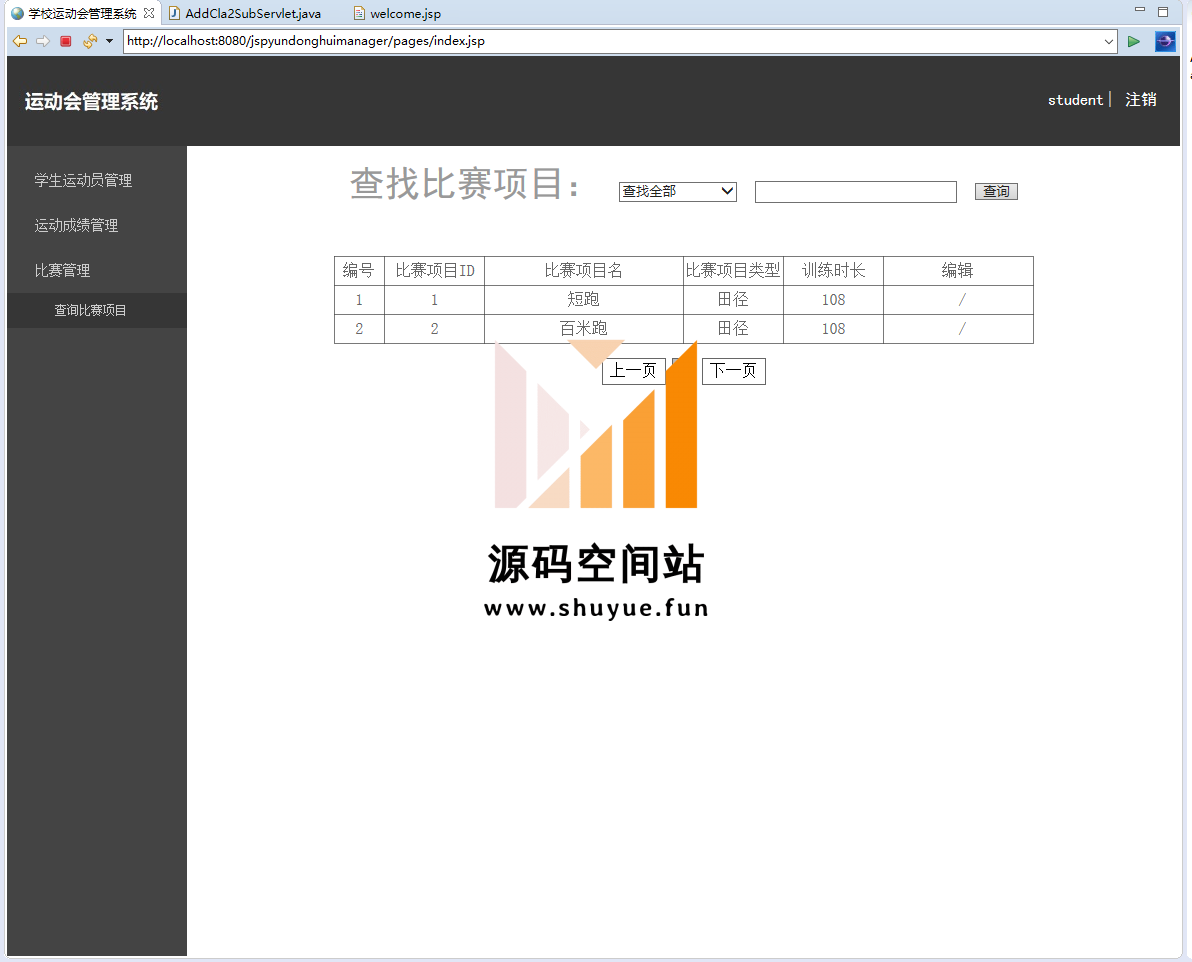Viewport: 1192px width, 962px height.
Task: Select 查询比赛项目 submenu item
Action: tap(90, 310)
